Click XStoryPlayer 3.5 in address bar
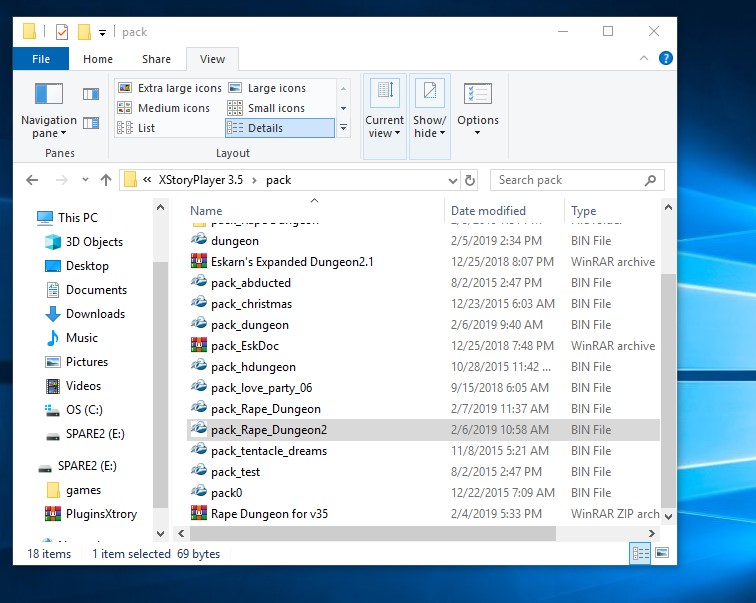The image size is (756, 603). coord(201,180)
